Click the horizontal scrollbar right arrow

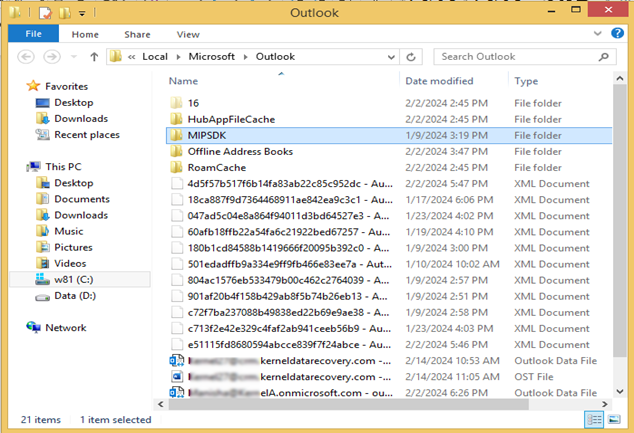click(605, 404)
